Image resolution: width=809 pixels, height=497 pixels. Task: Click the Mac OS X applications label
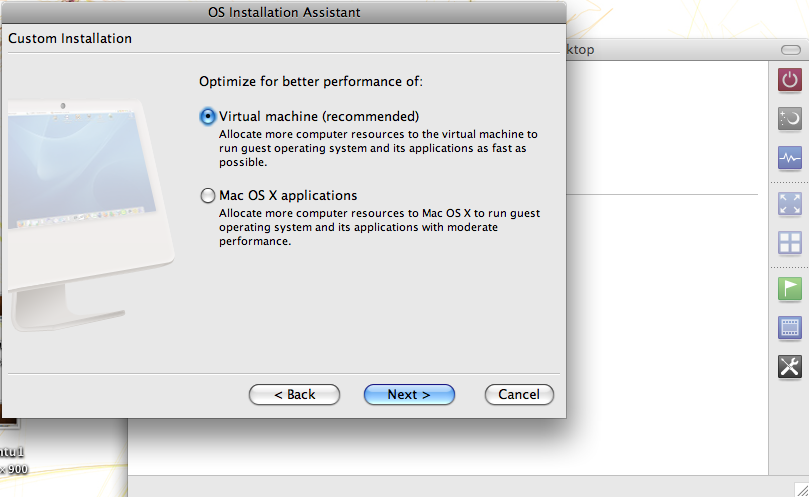288,196
